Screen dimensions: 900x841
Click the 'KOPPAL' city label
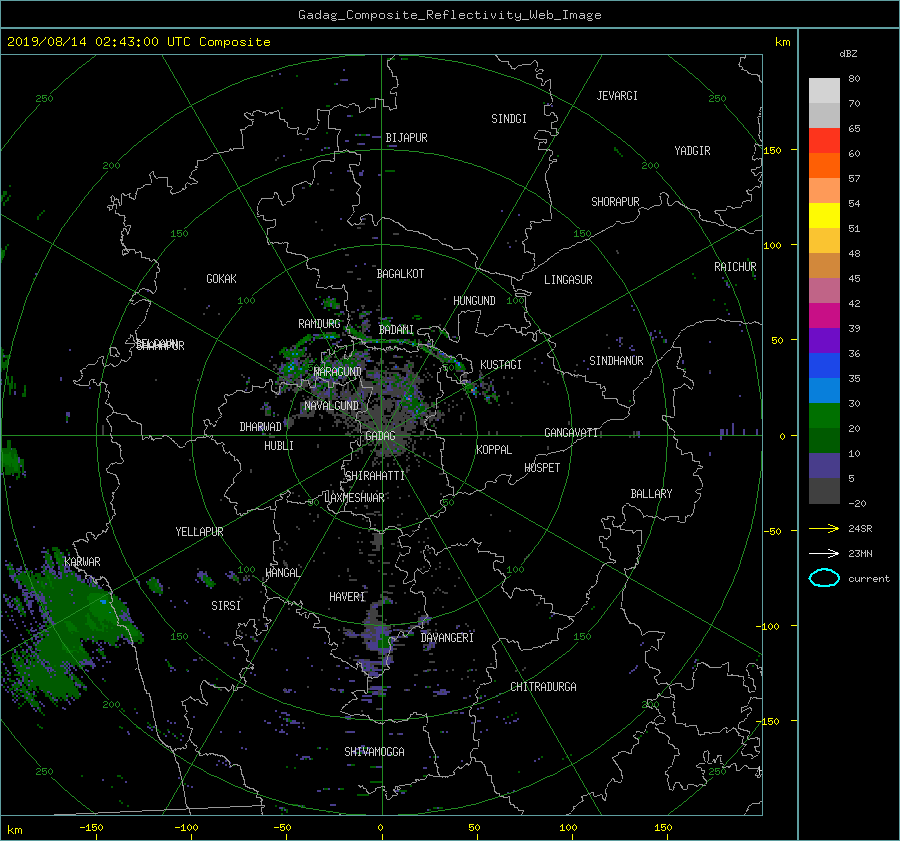pyautogui.click(x=494, y=450)
